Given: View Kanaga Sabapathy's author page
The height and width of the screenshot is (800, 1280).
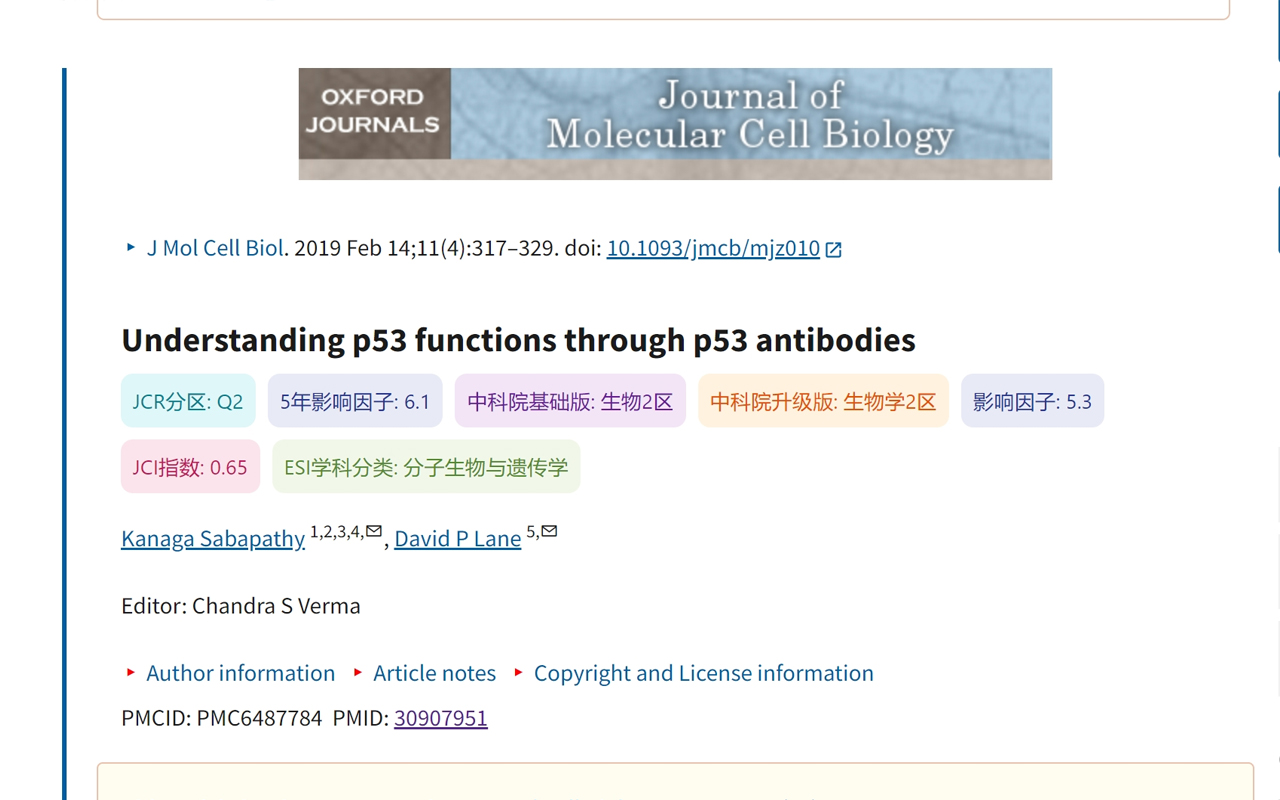Looking at the screenshot, I should (212, 538).
